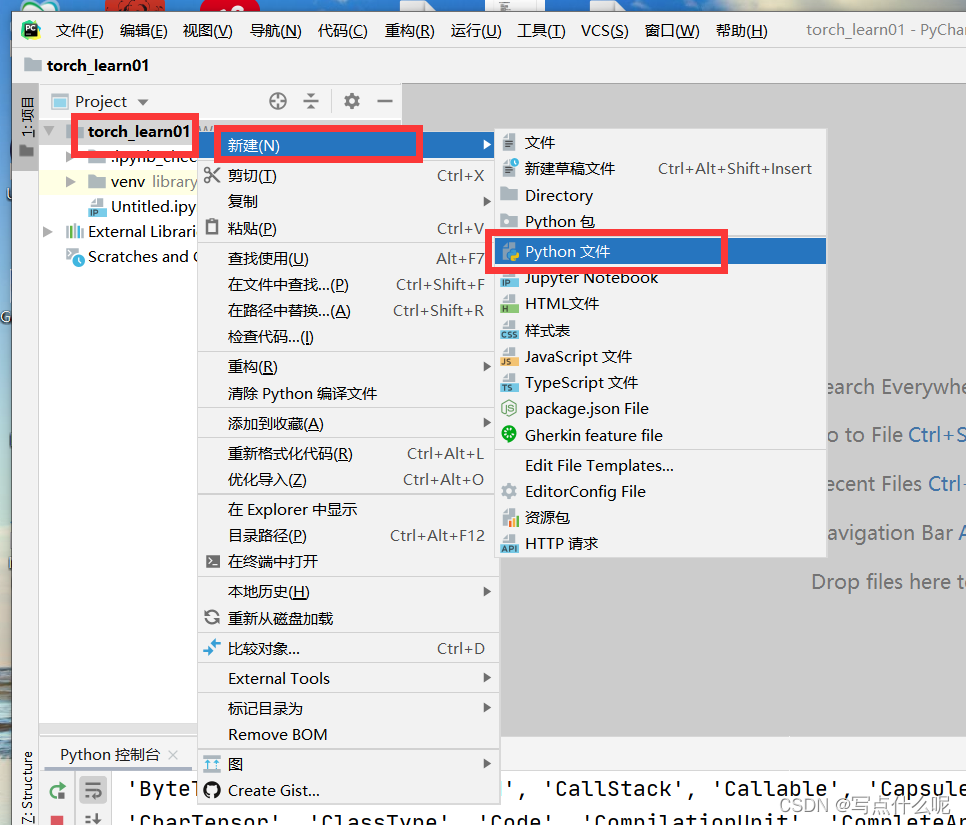The image size is (966, 825).
Task: Click the locate-file crosshair icon in Project toolbar
Action: pyautogui.click(x=278, y=101)
